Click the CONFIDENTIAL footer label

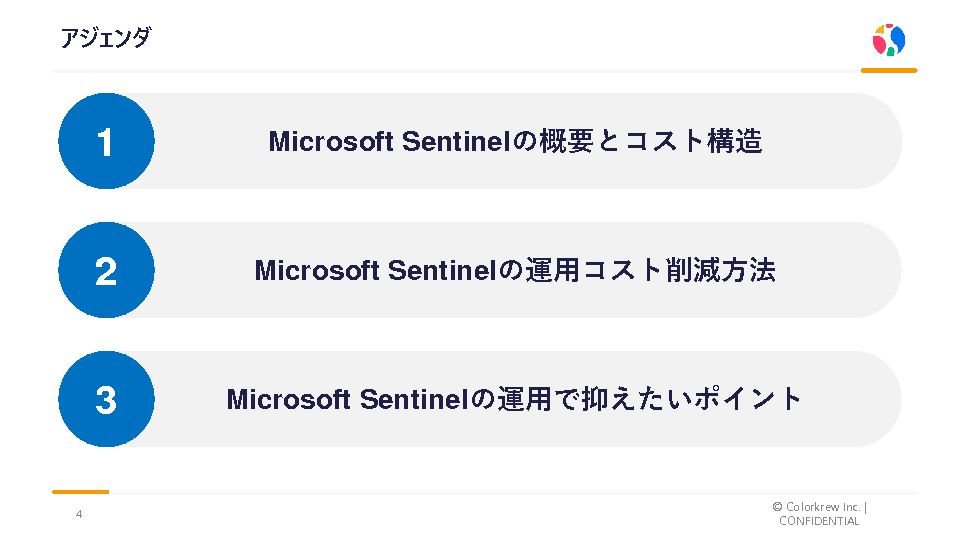(819, 521)
